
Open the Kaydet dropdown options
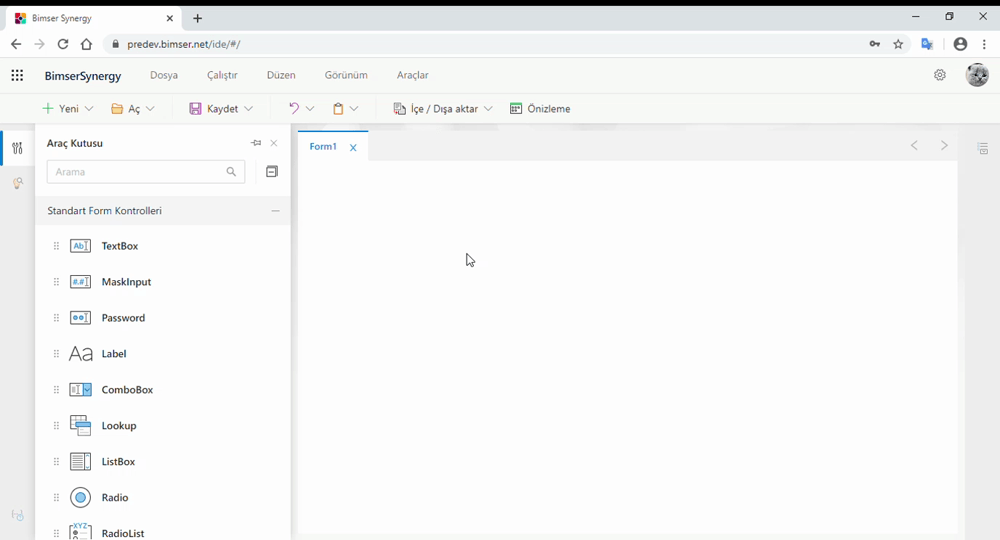click(249, 109)
